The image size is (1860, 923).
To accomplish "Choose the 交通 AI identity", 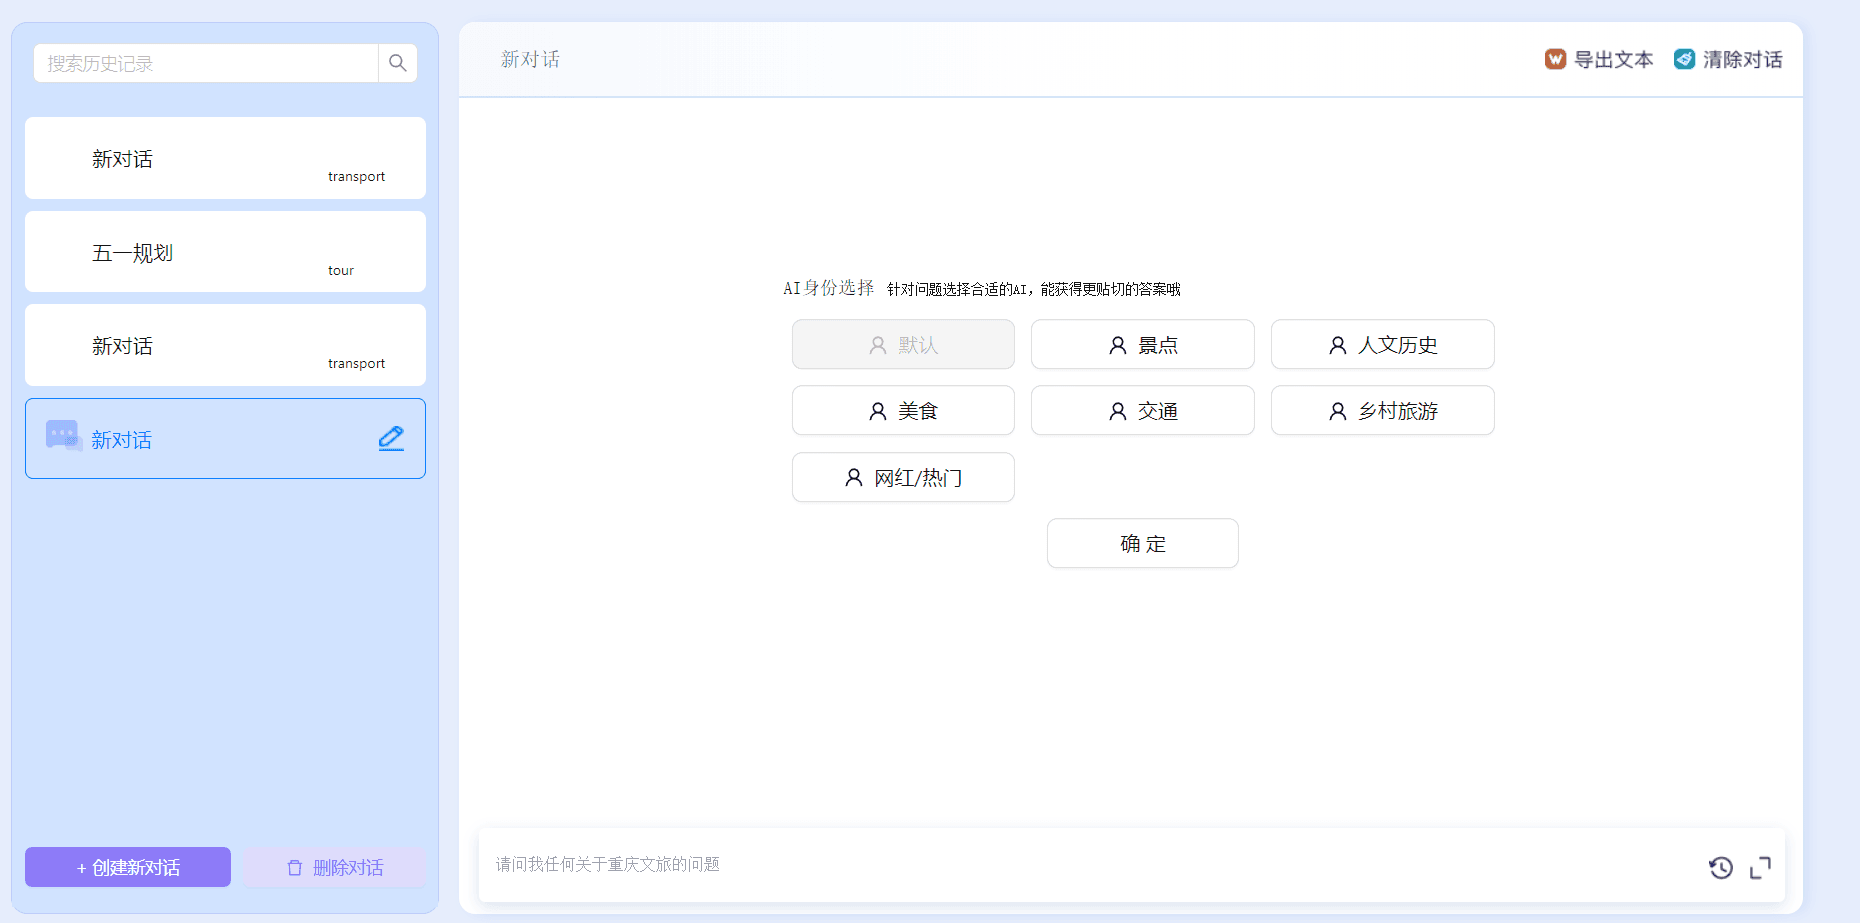I will point(1142,411).
